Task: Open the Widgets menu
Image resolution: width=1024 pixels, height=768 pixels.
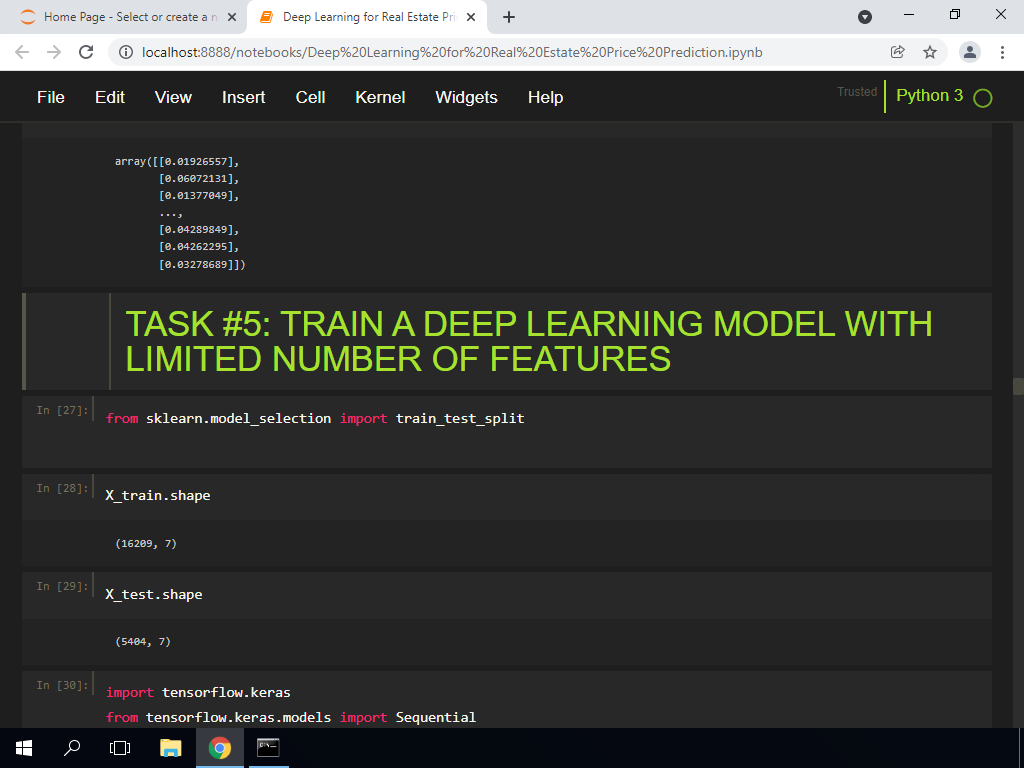Action: 466,97
